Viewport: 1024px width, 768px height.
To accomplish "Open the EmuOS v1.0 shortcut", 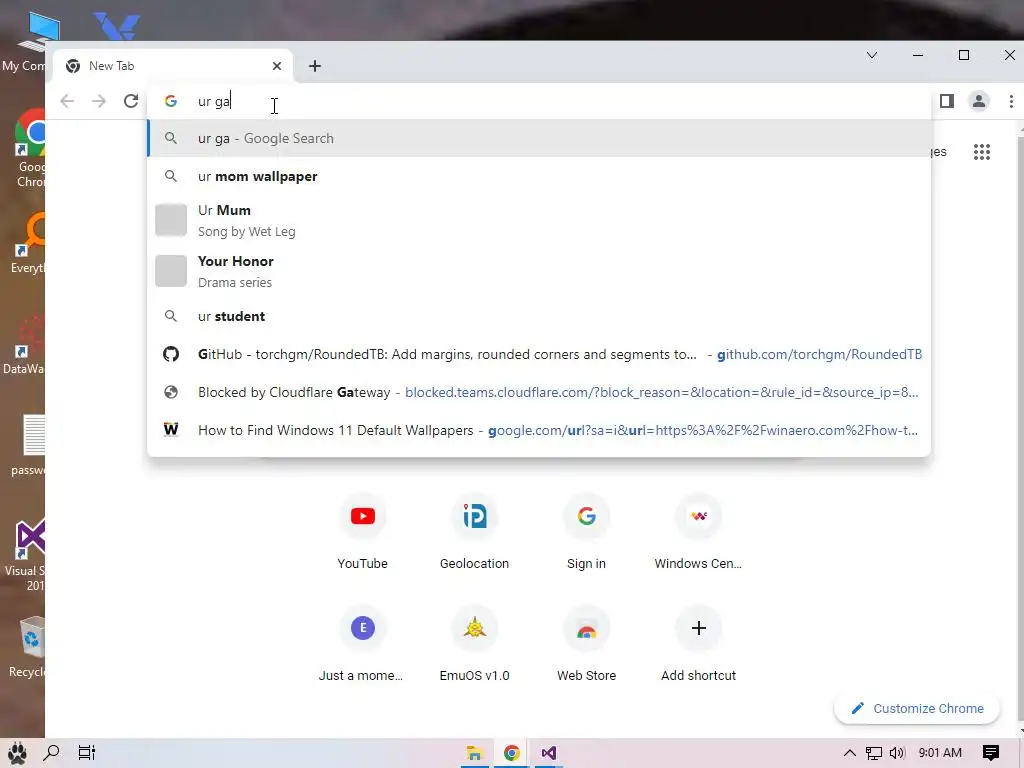I will 475,644.
